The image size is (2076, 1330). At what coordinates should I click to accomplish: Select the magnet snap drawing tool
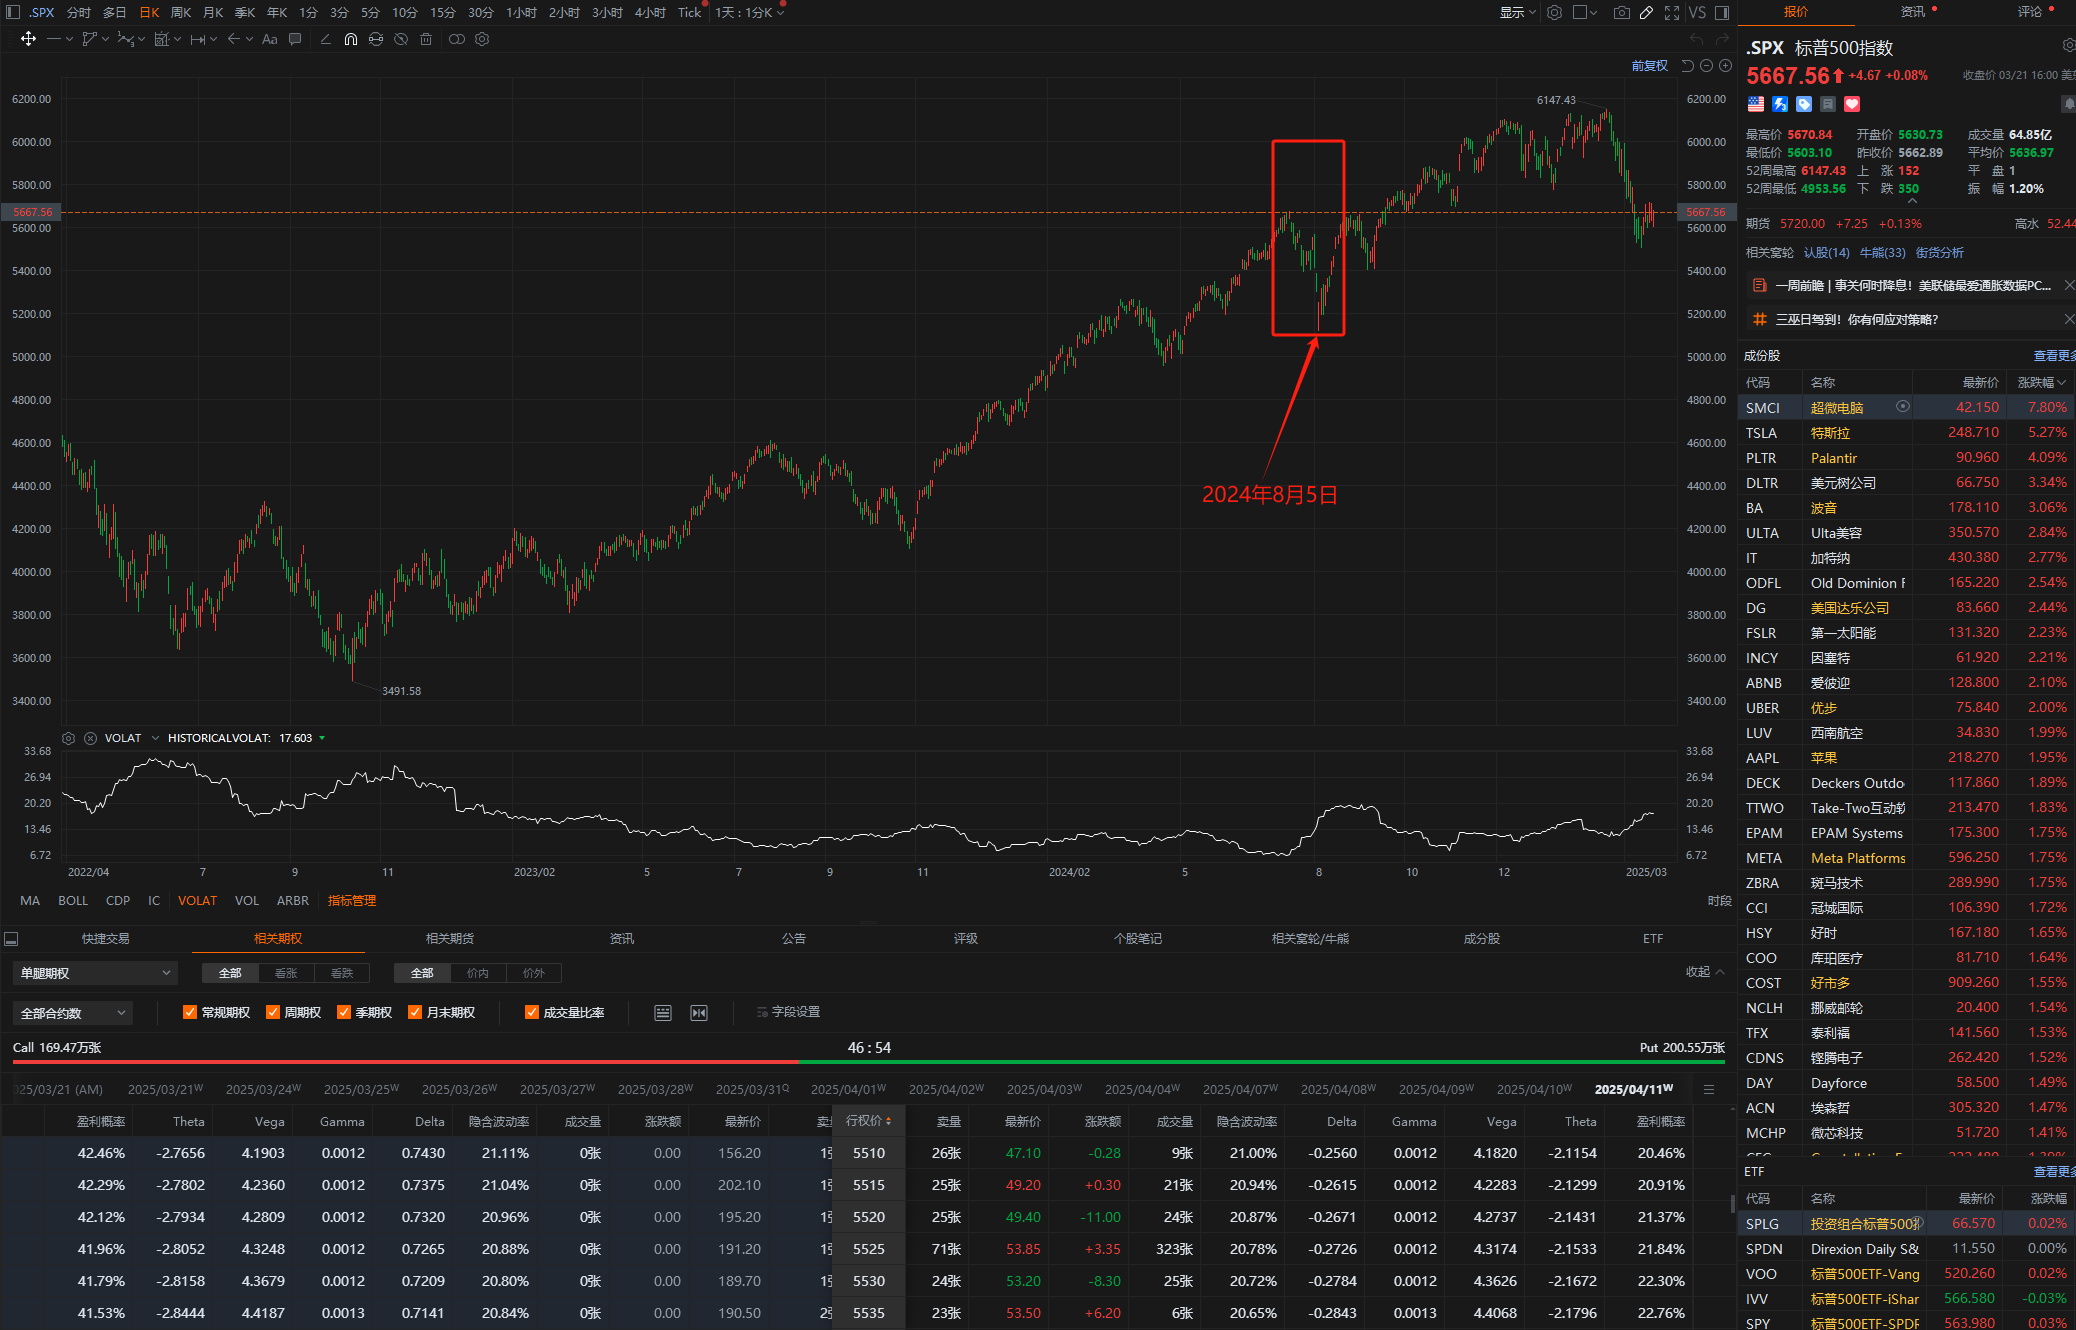(351, 39)
